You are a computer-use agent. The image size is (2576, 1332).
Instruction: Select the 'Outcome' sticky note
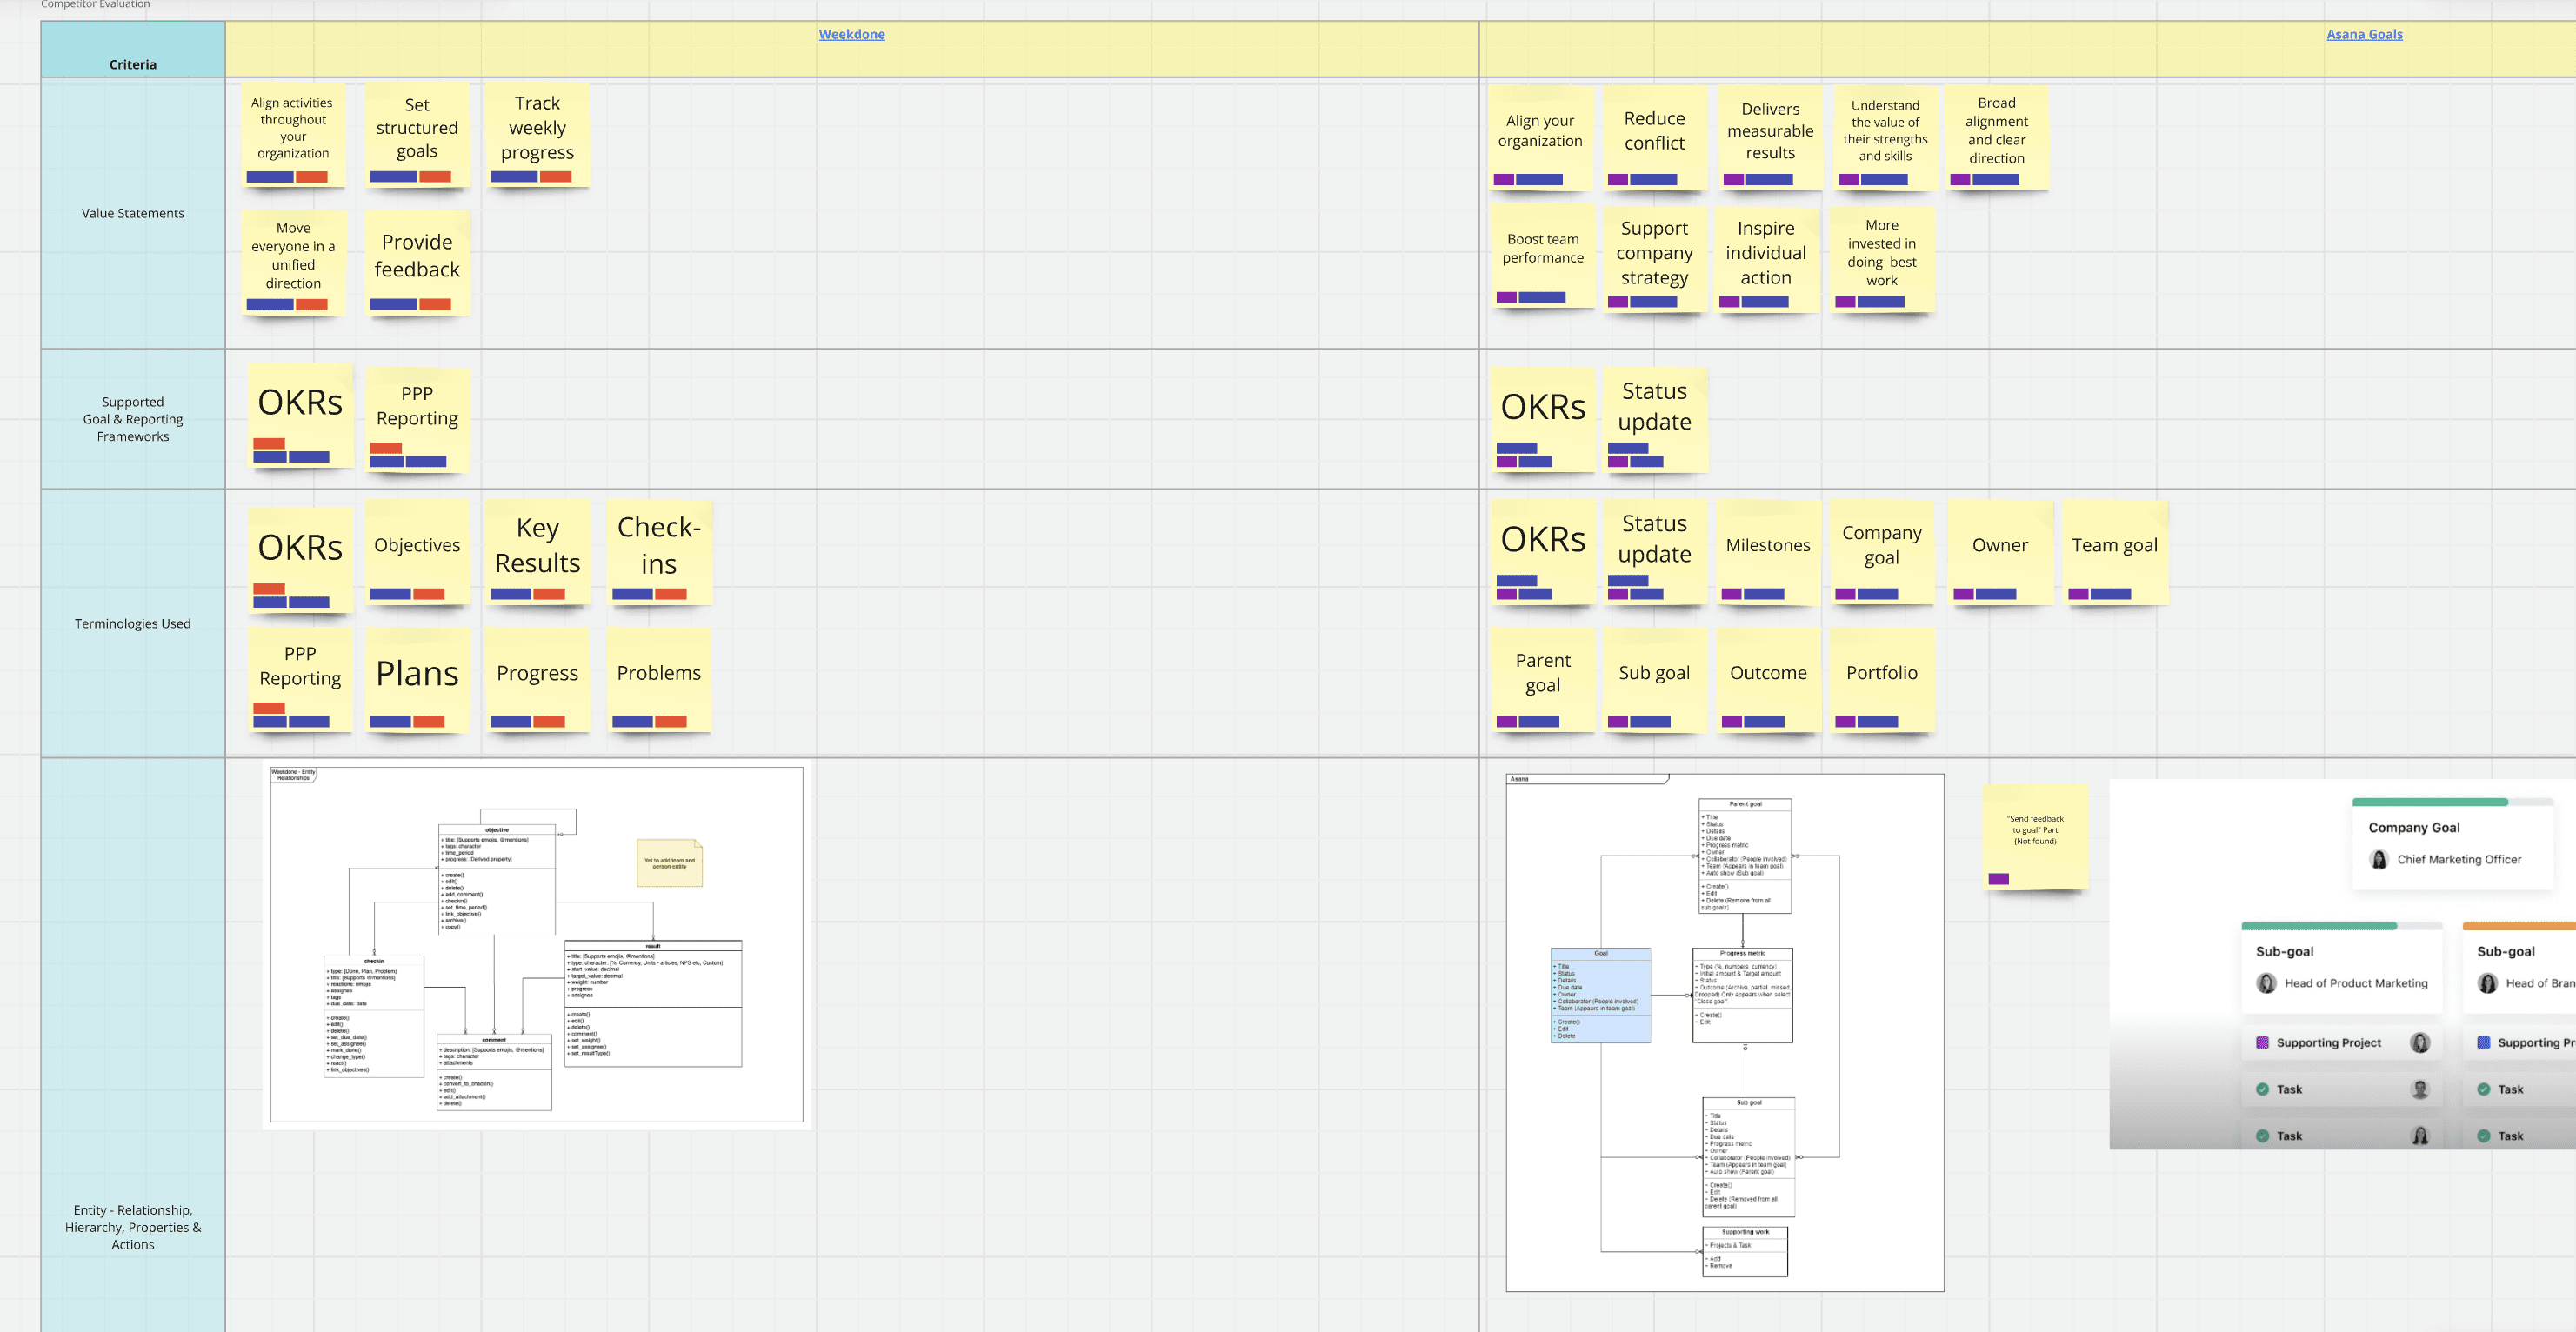[x=1768, y=680]
